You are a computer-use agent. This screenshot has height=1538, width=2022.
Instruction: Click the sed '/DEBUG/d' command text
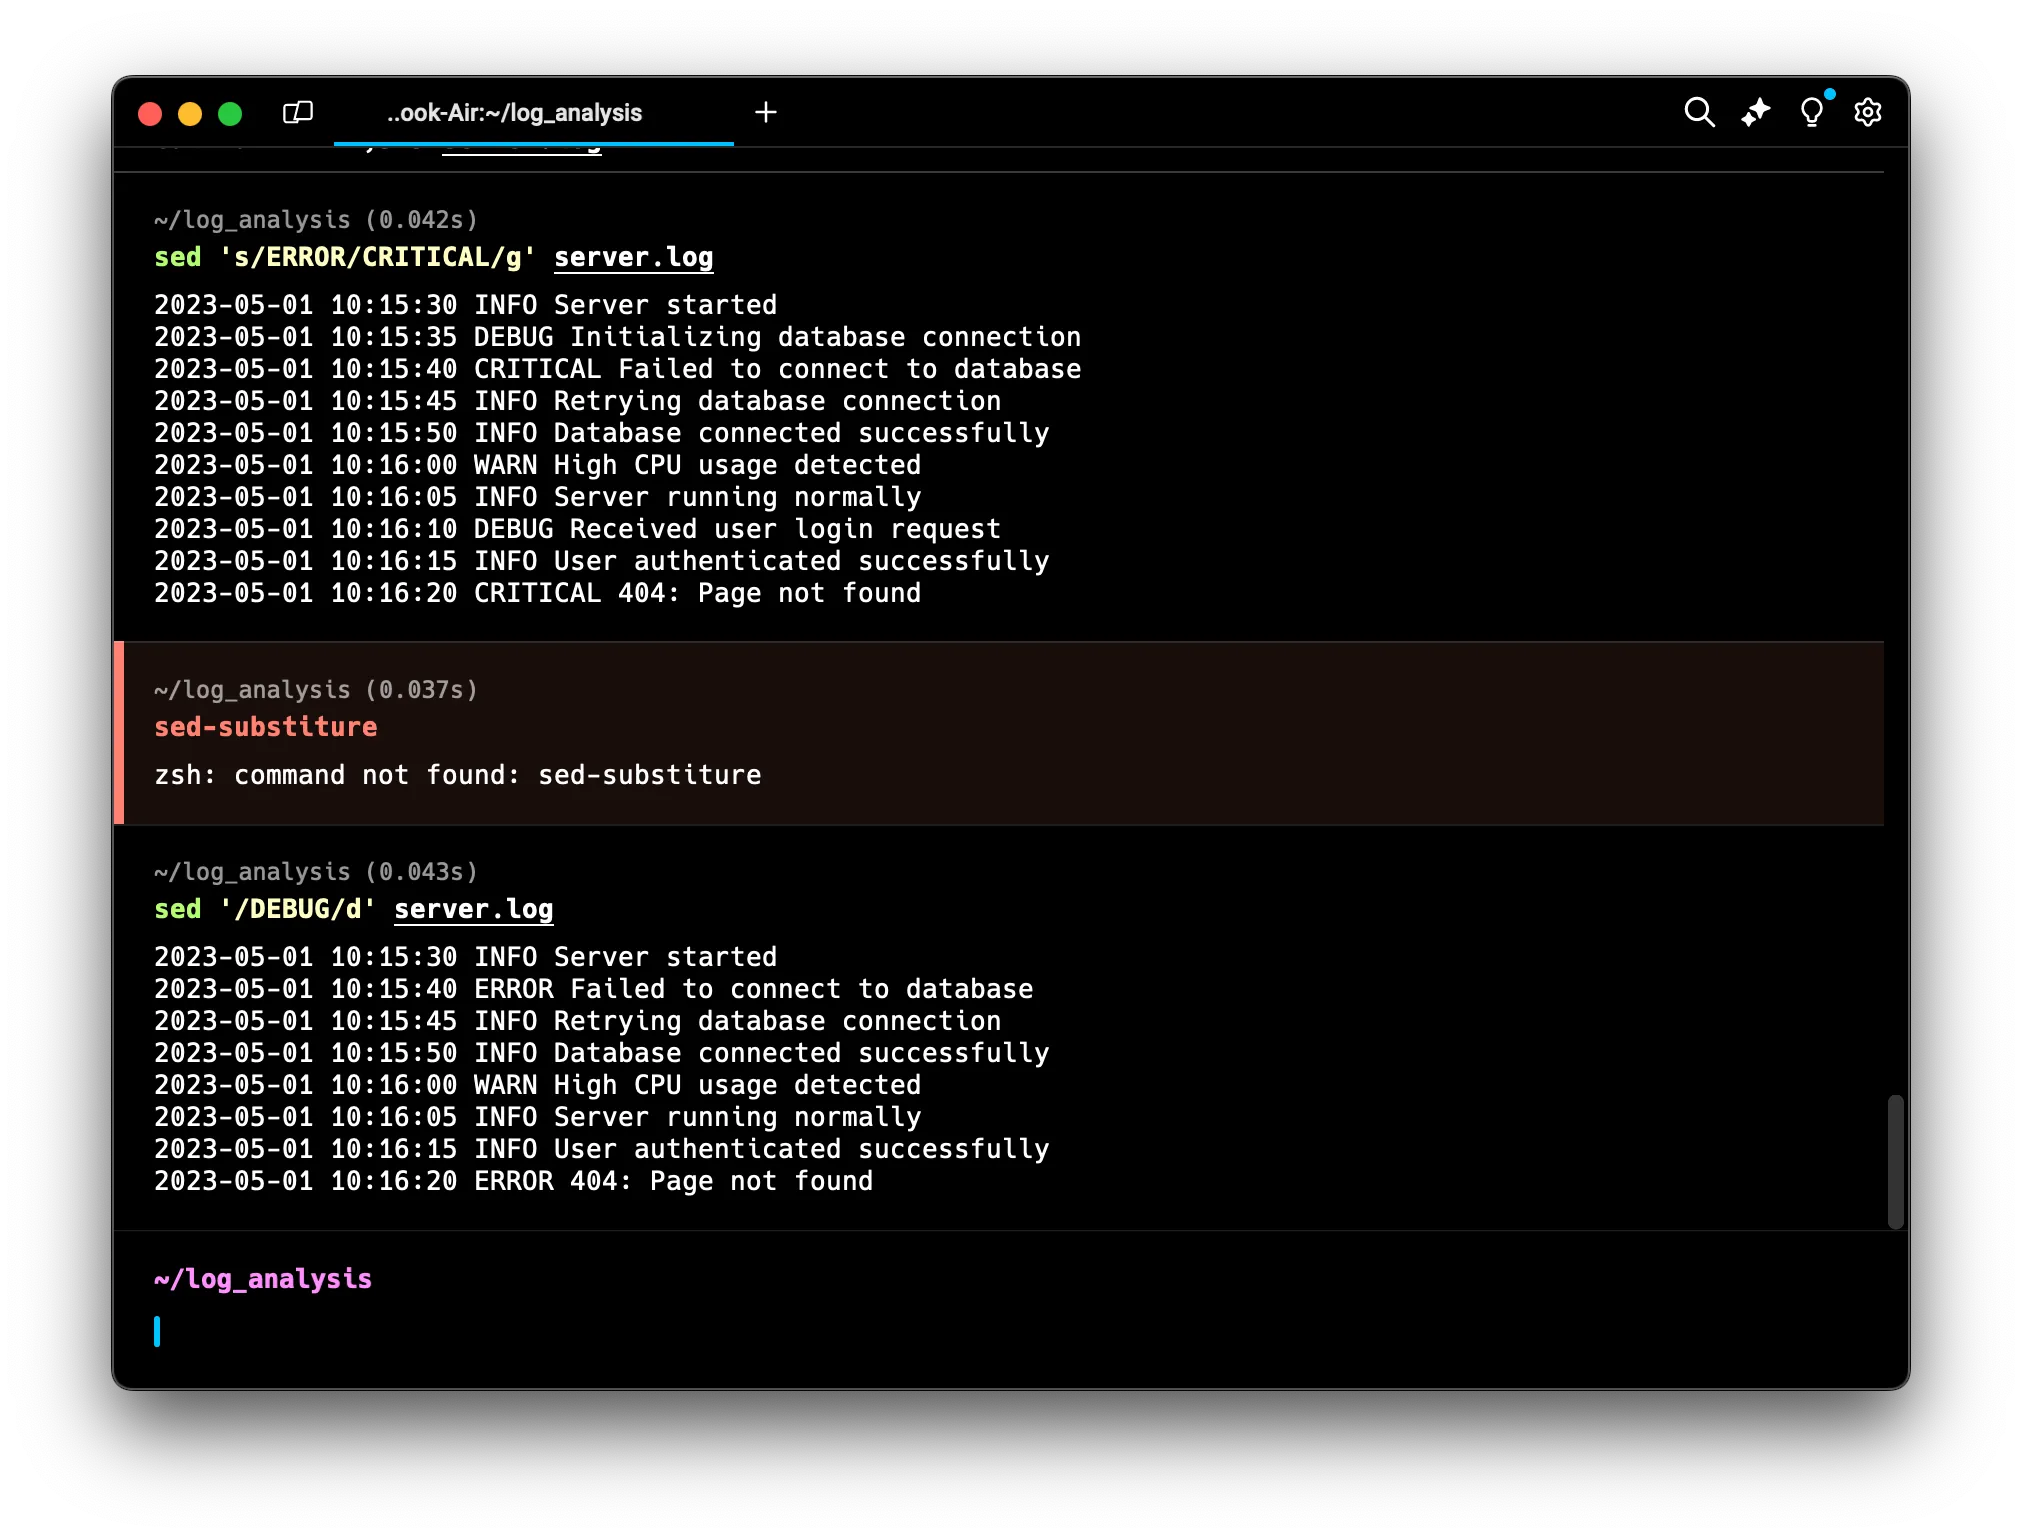point(265,910)
